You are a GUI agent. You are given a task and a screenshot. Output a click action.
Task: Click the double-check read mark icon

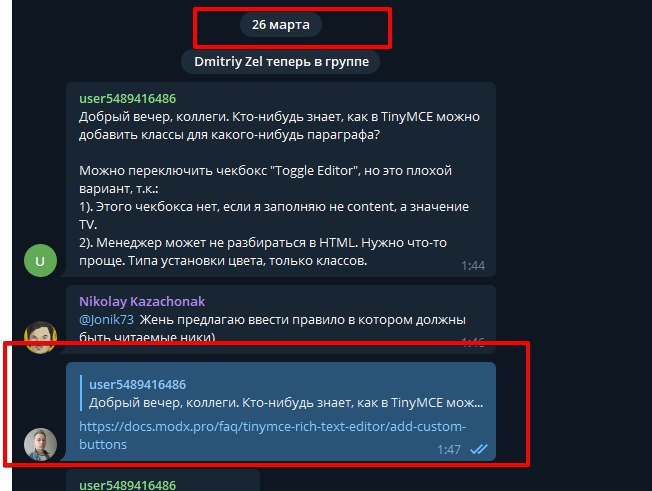tap(479, 449)
